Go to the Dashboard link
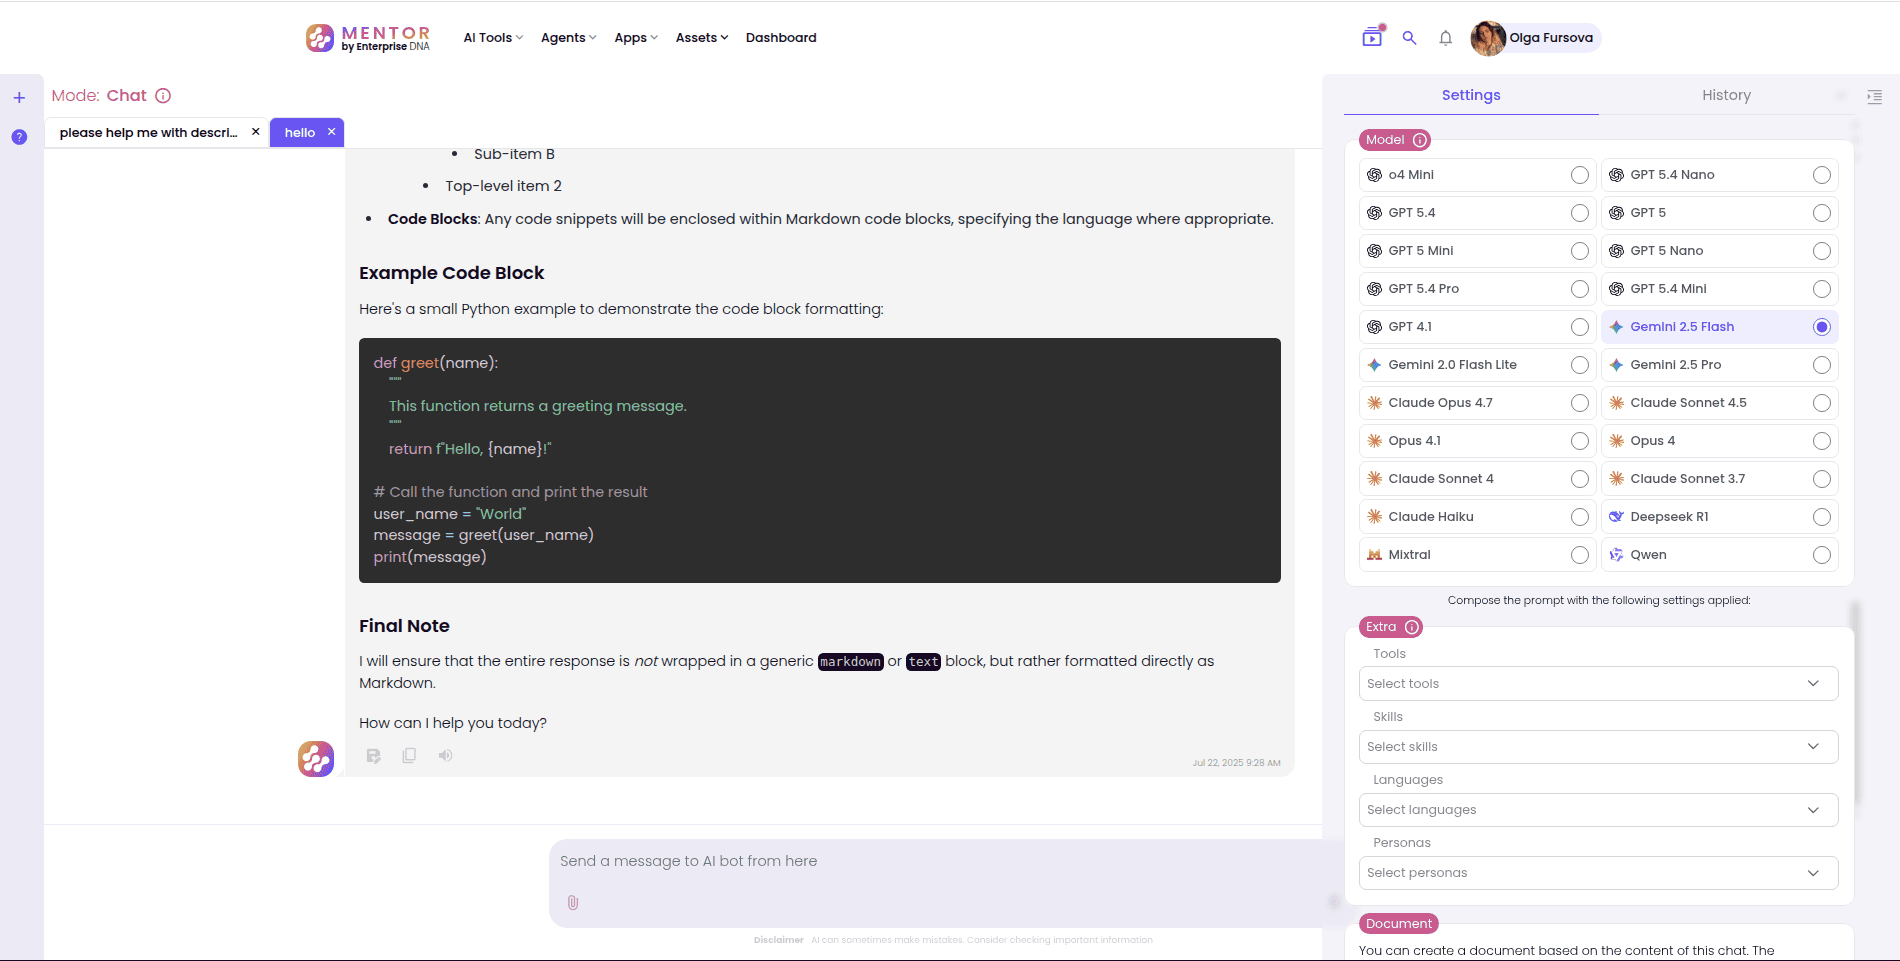The height and width of the screenshot is (961, 1900). click(781, 38)
